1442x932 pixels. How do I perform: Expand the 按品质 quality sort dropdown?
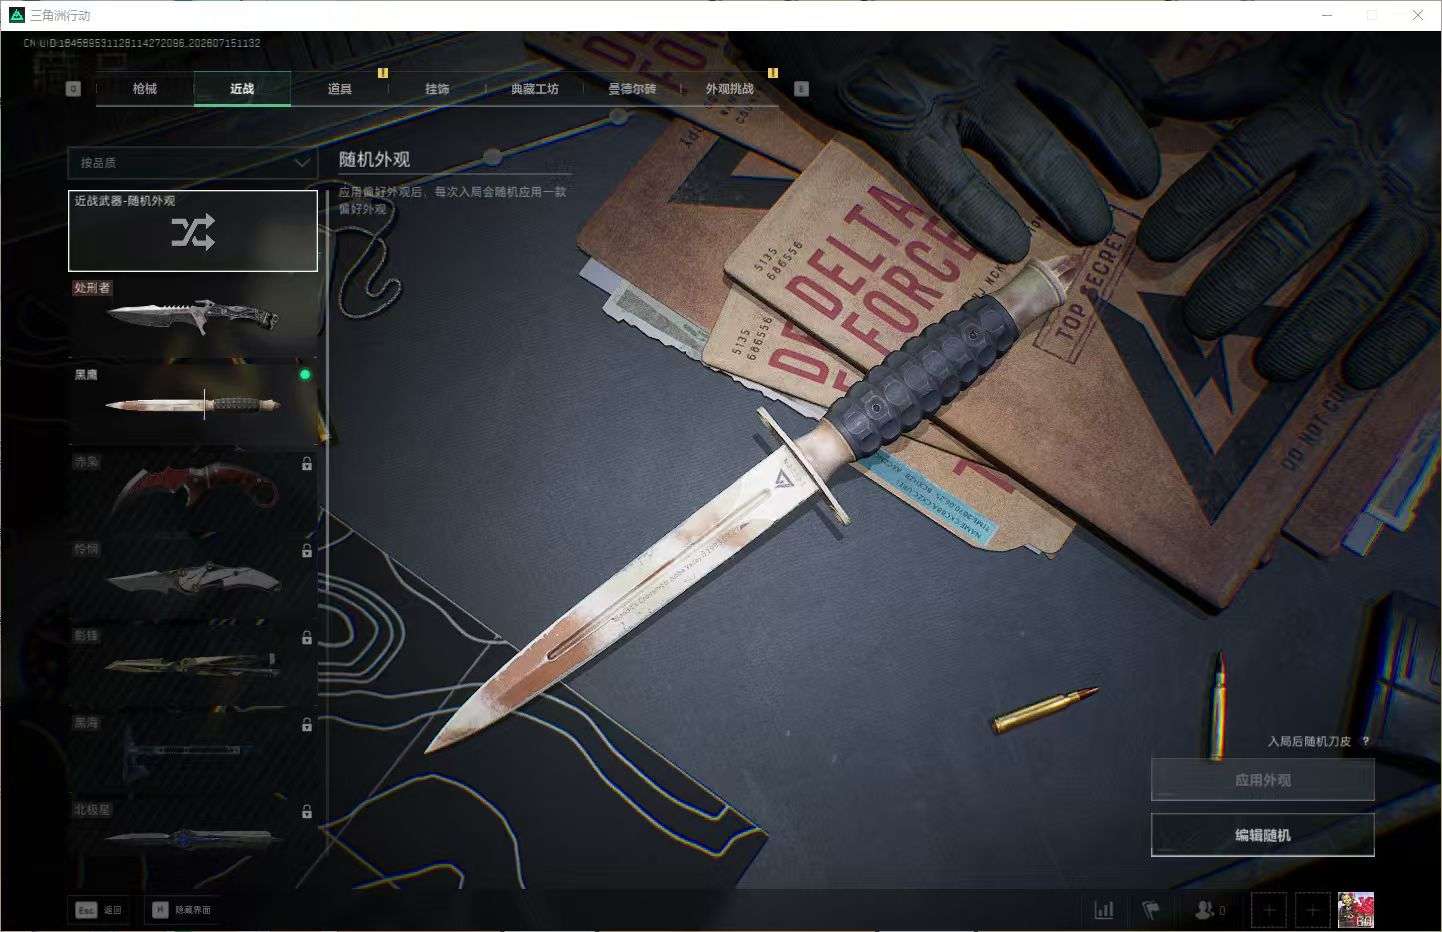coord(192,163)
